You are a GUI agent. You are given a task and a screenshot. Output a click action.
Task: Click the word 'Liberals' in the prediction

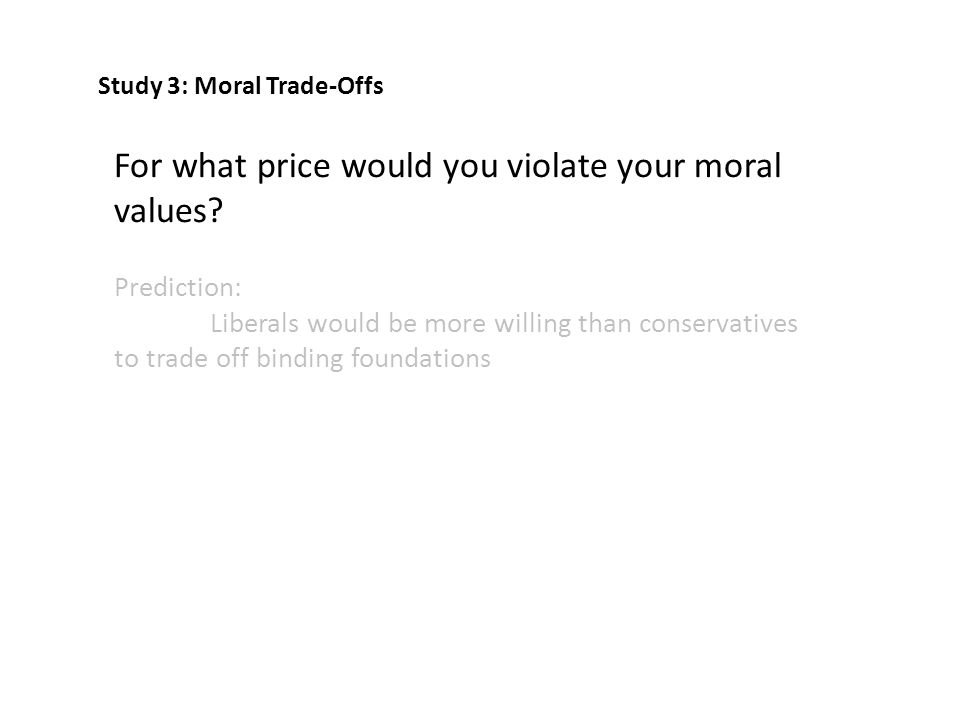click(254, 323)
